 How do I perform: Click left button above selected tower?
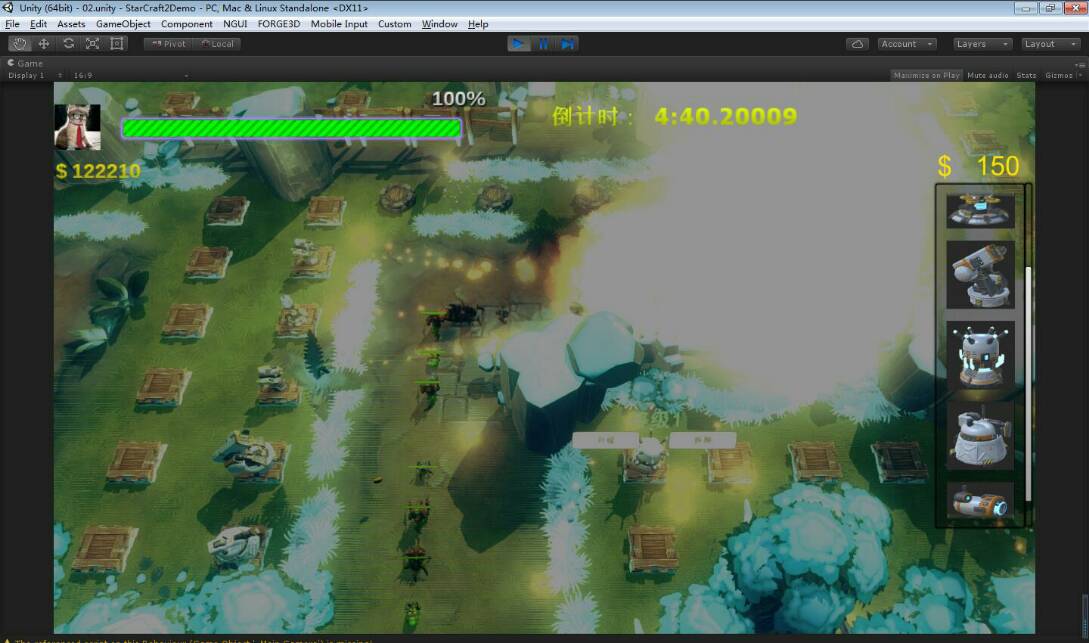(x=605, y=440)
